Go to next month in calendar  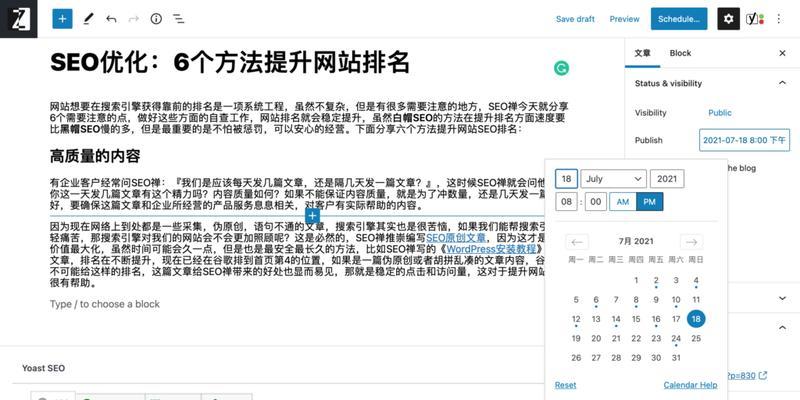tap(691, 241)
